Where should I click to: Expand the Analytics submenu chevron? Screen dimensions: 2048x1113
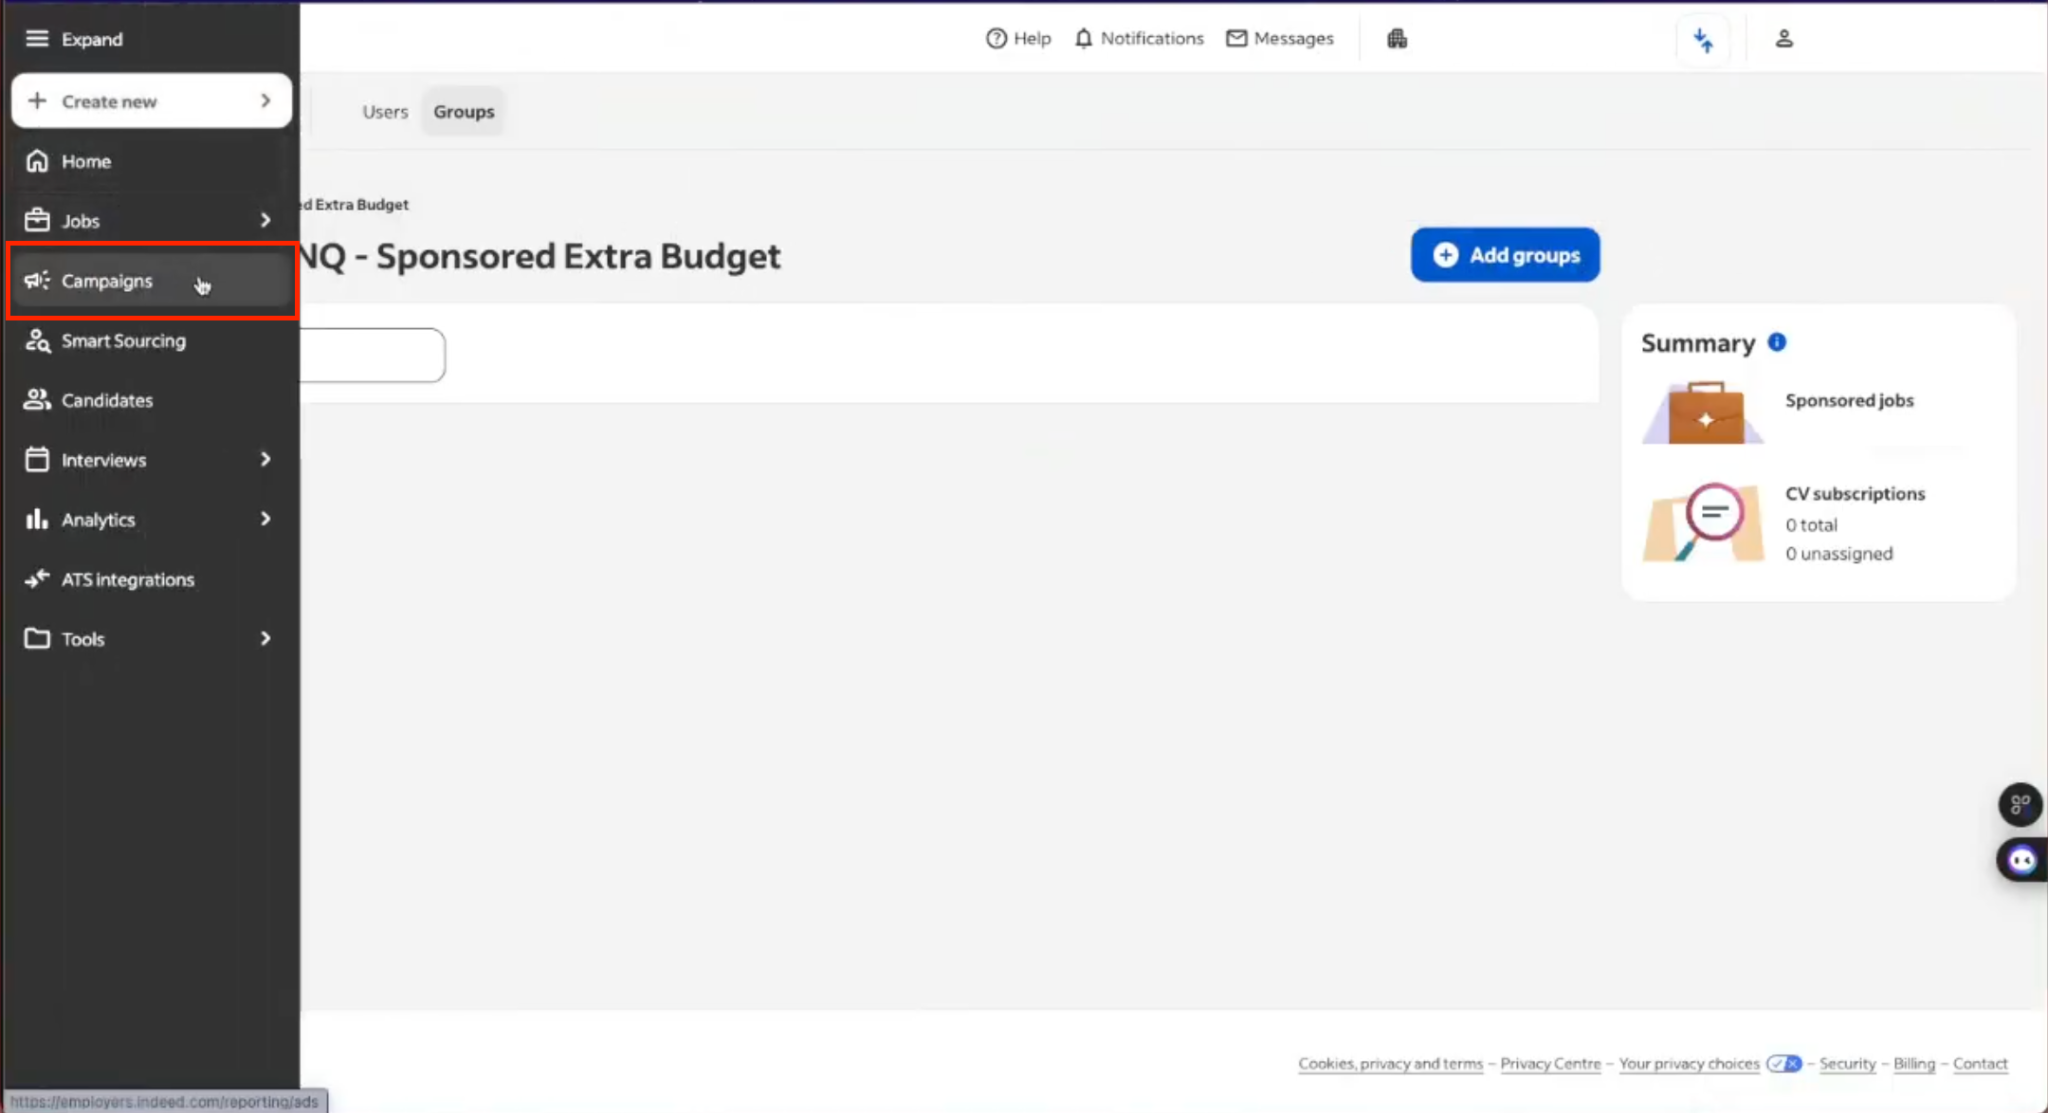coord(265,519)
